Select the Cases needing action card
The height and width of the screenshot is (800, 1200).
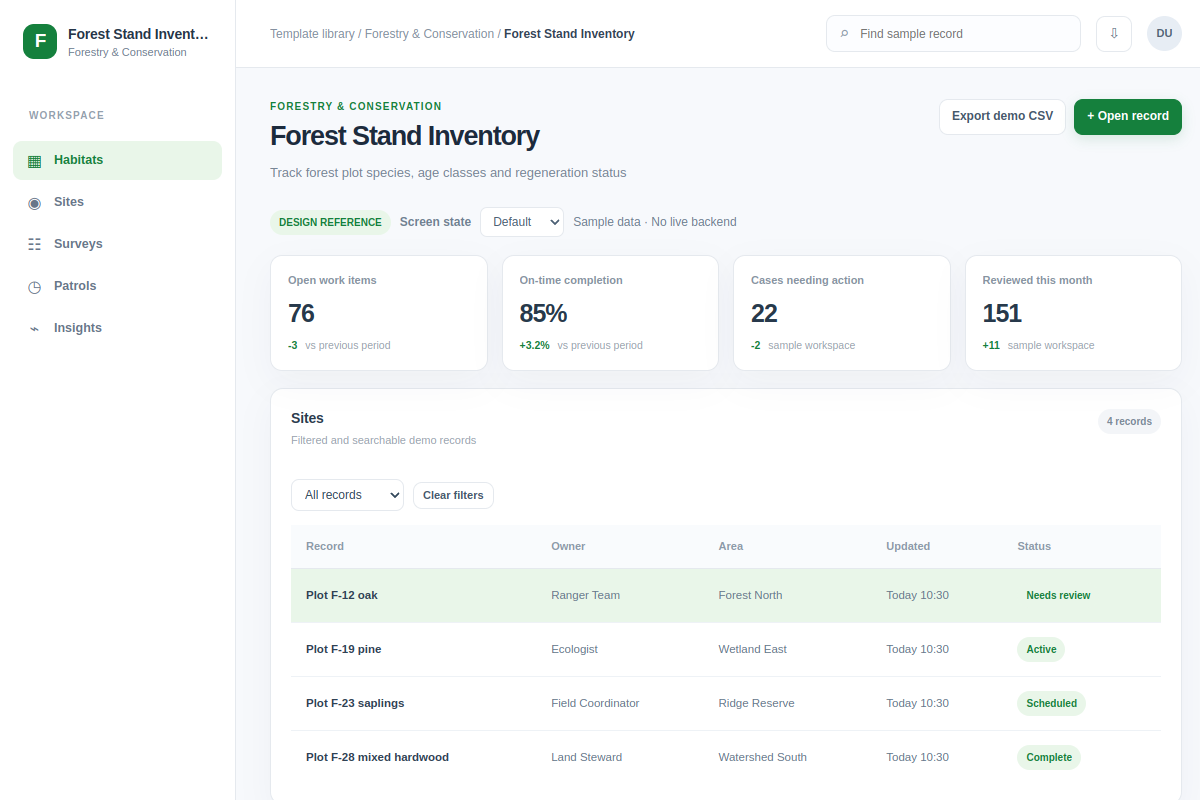coord(842,313)
